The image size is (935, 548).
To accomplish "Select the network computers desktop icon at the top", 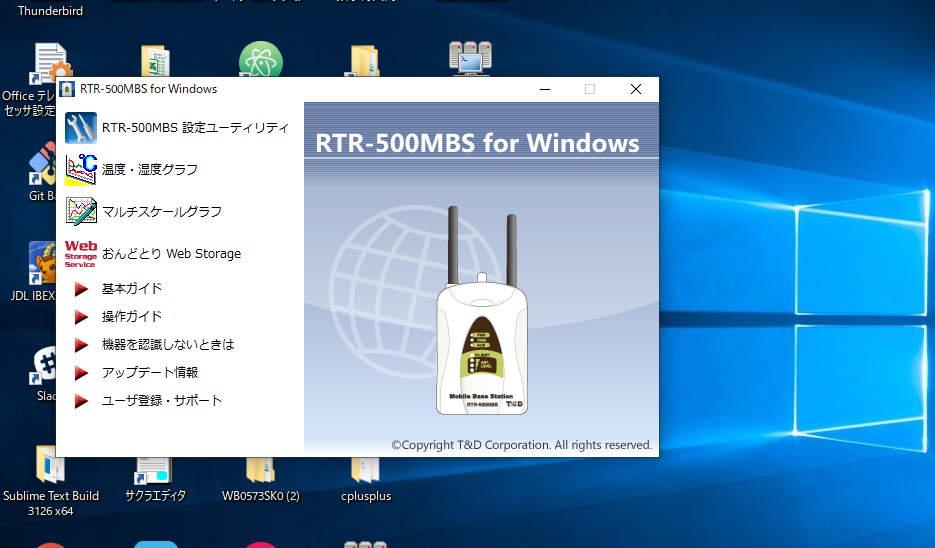I will (x=470, y=58).
